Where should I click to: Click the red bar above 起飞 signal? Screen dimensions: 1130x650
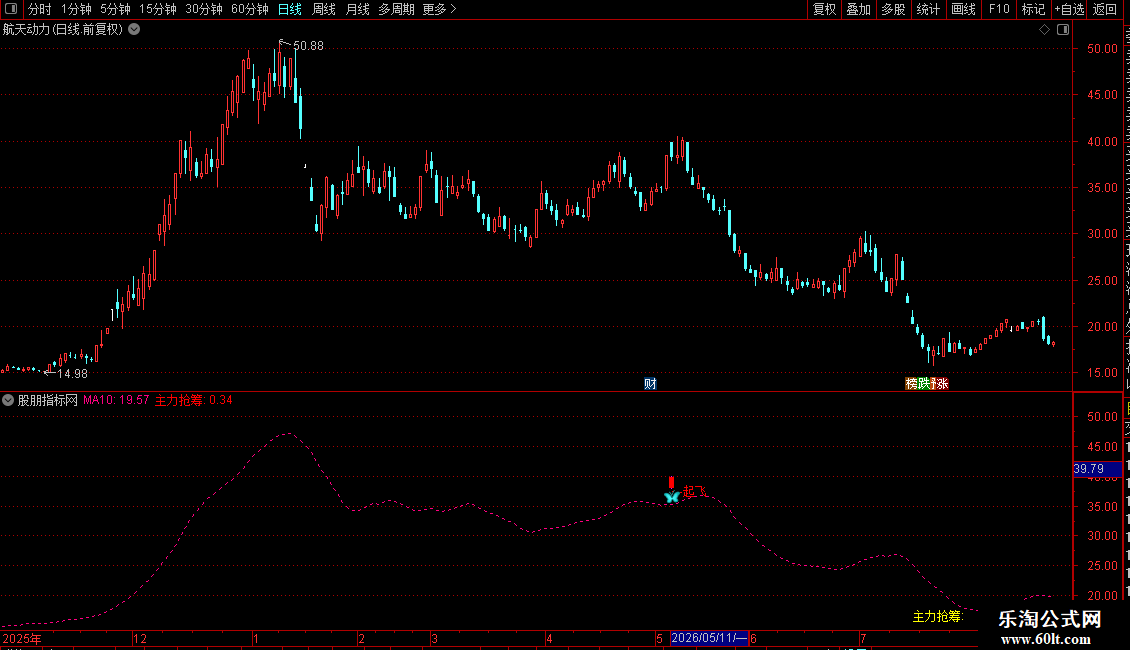672,482
